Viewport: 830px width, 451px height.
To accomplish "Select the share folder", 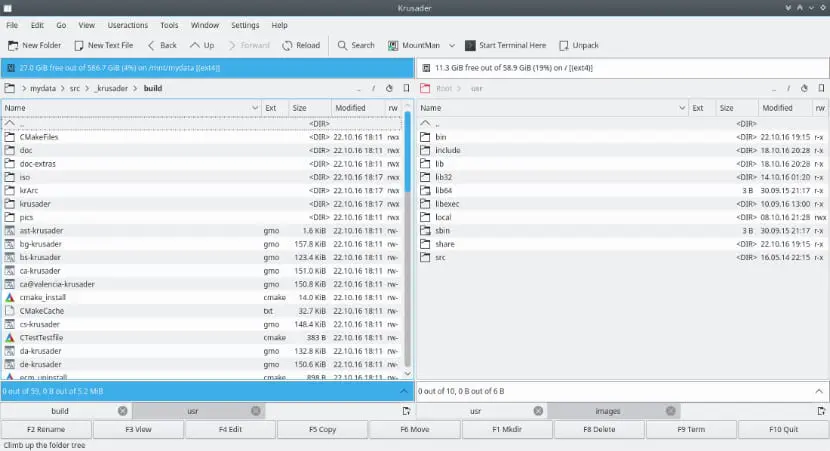I will (622, 244).
